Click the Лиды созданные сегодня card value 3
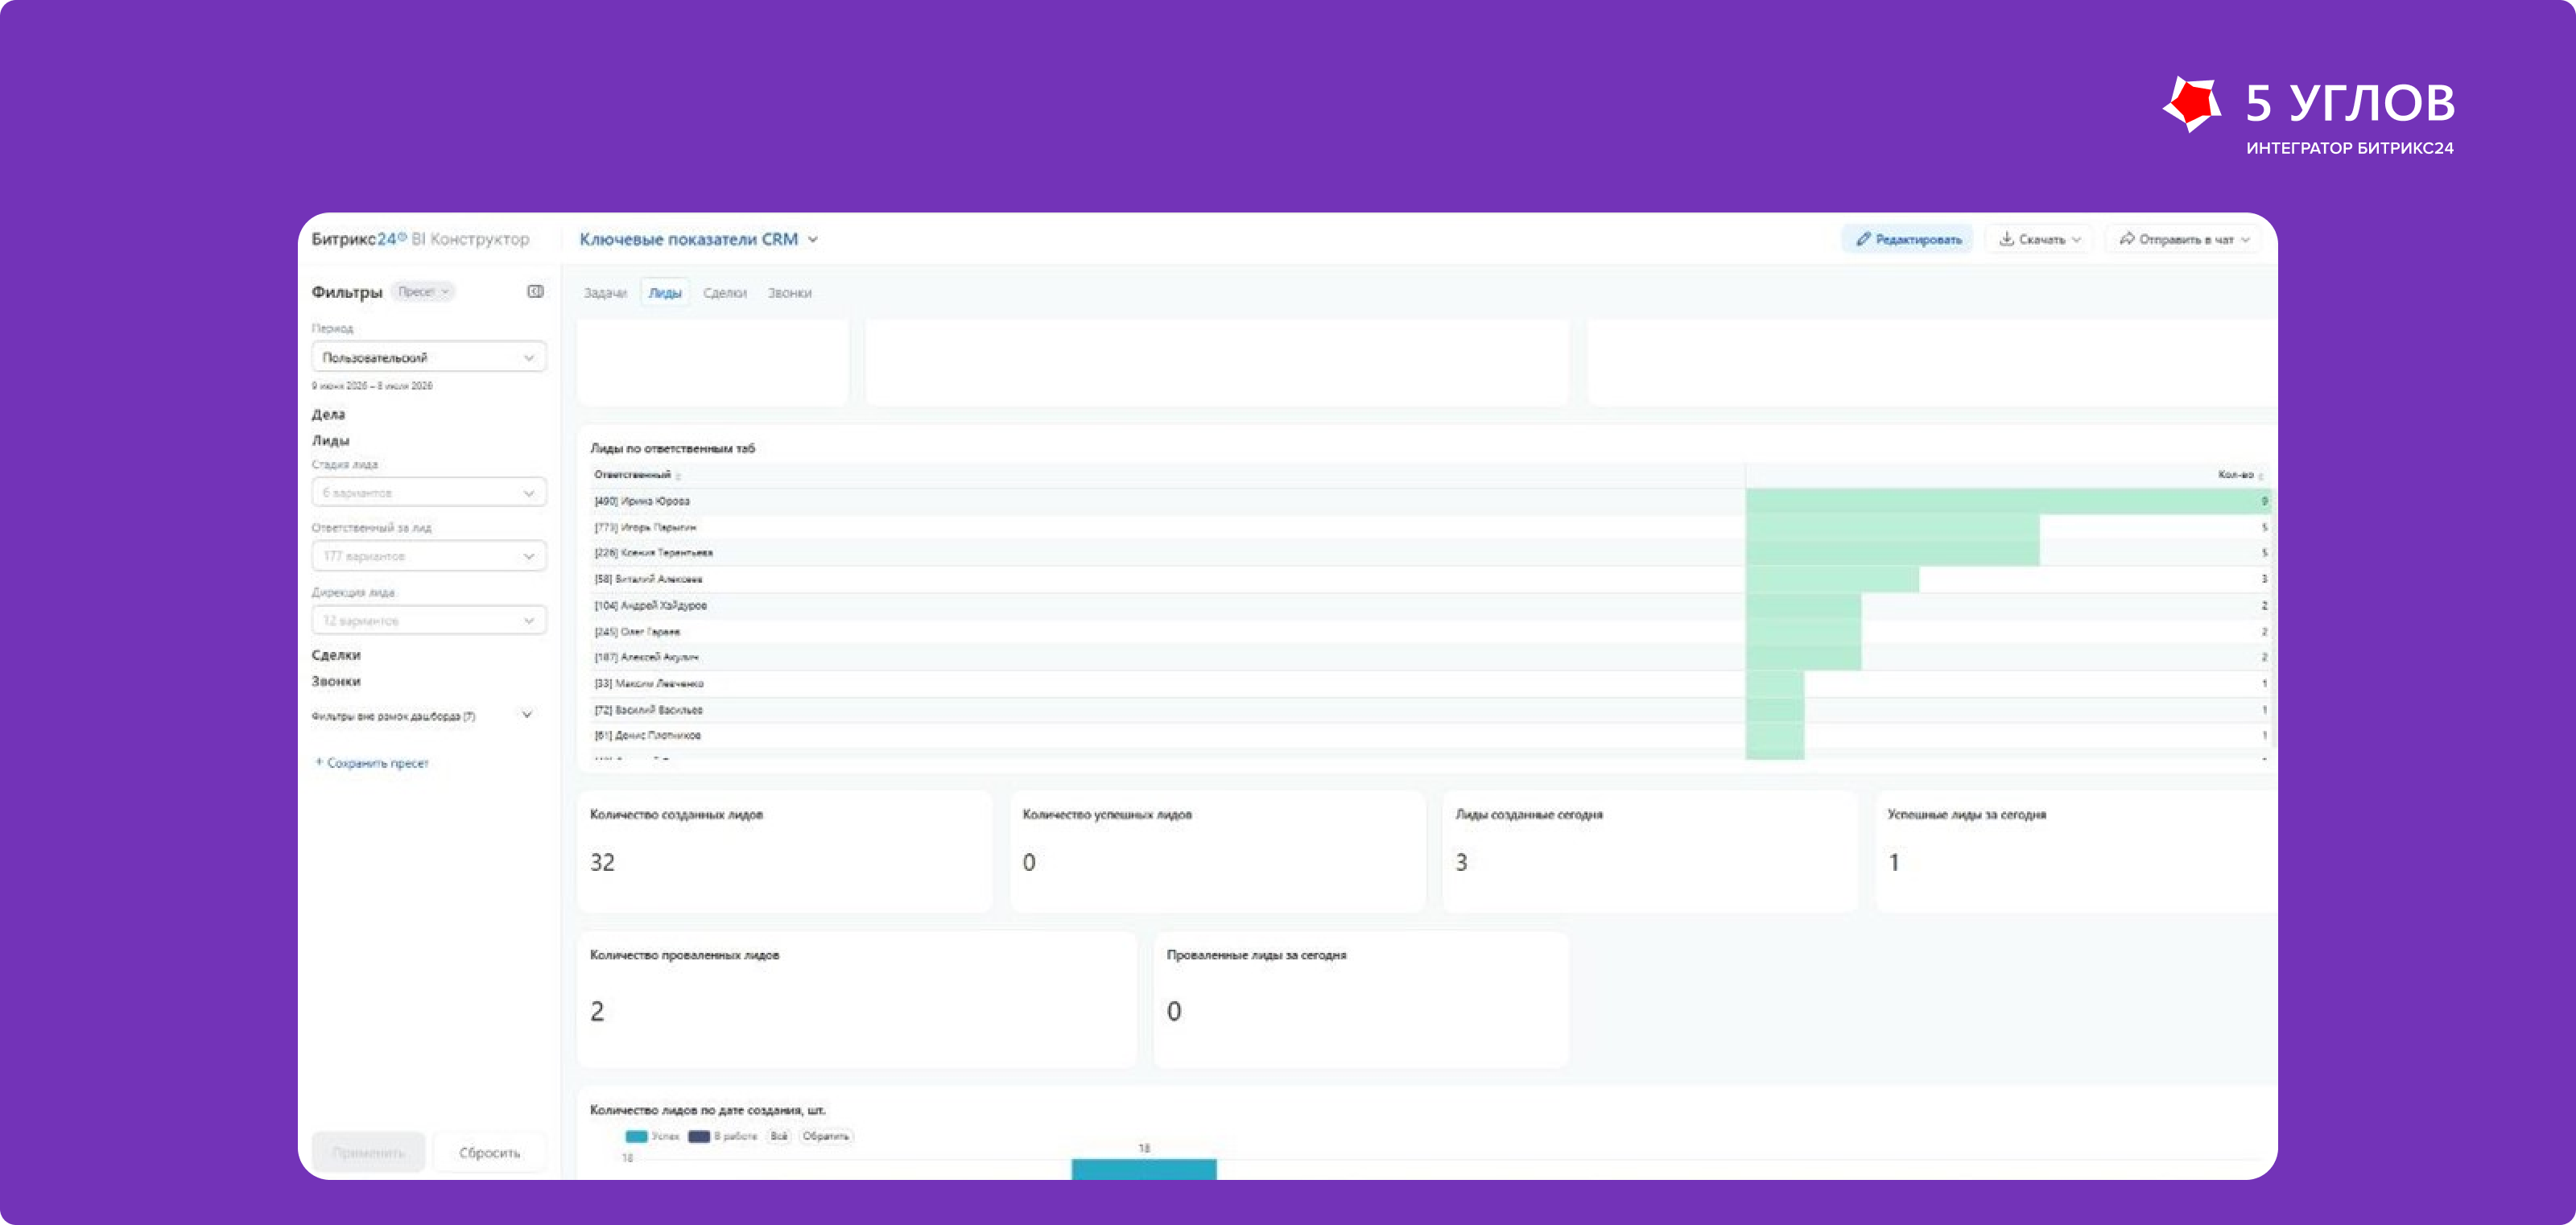2576x1225 pixels. pos(1461,862)
